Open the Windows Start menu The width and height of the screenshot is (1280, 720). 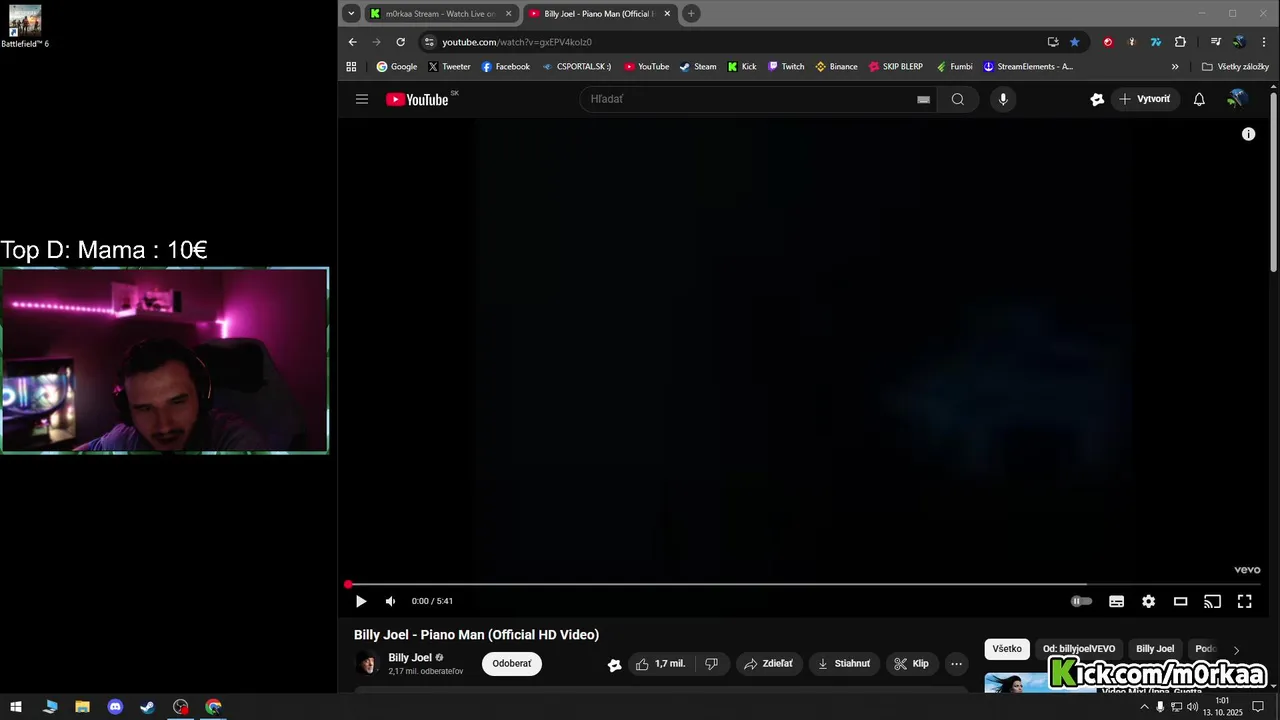[16, 707]
